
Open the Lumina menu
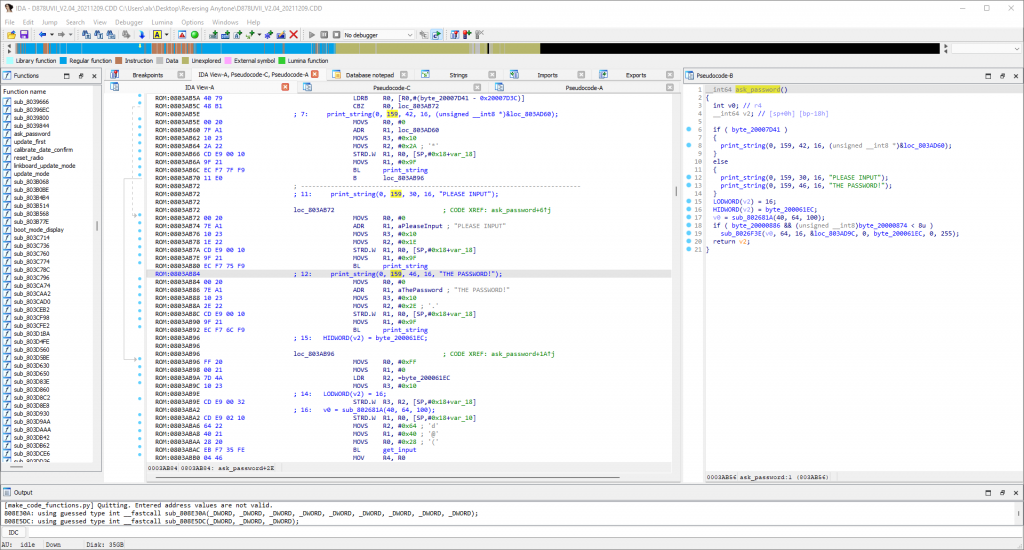pos(163,21)
